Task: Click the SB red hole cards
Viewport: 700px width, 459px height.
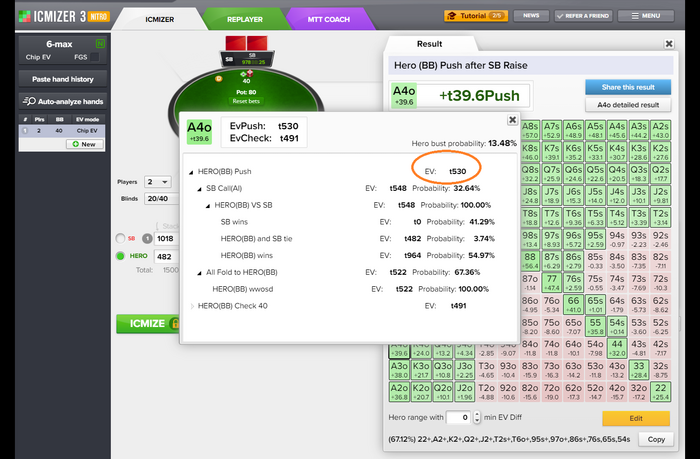Action: click(x=246, y=43)
